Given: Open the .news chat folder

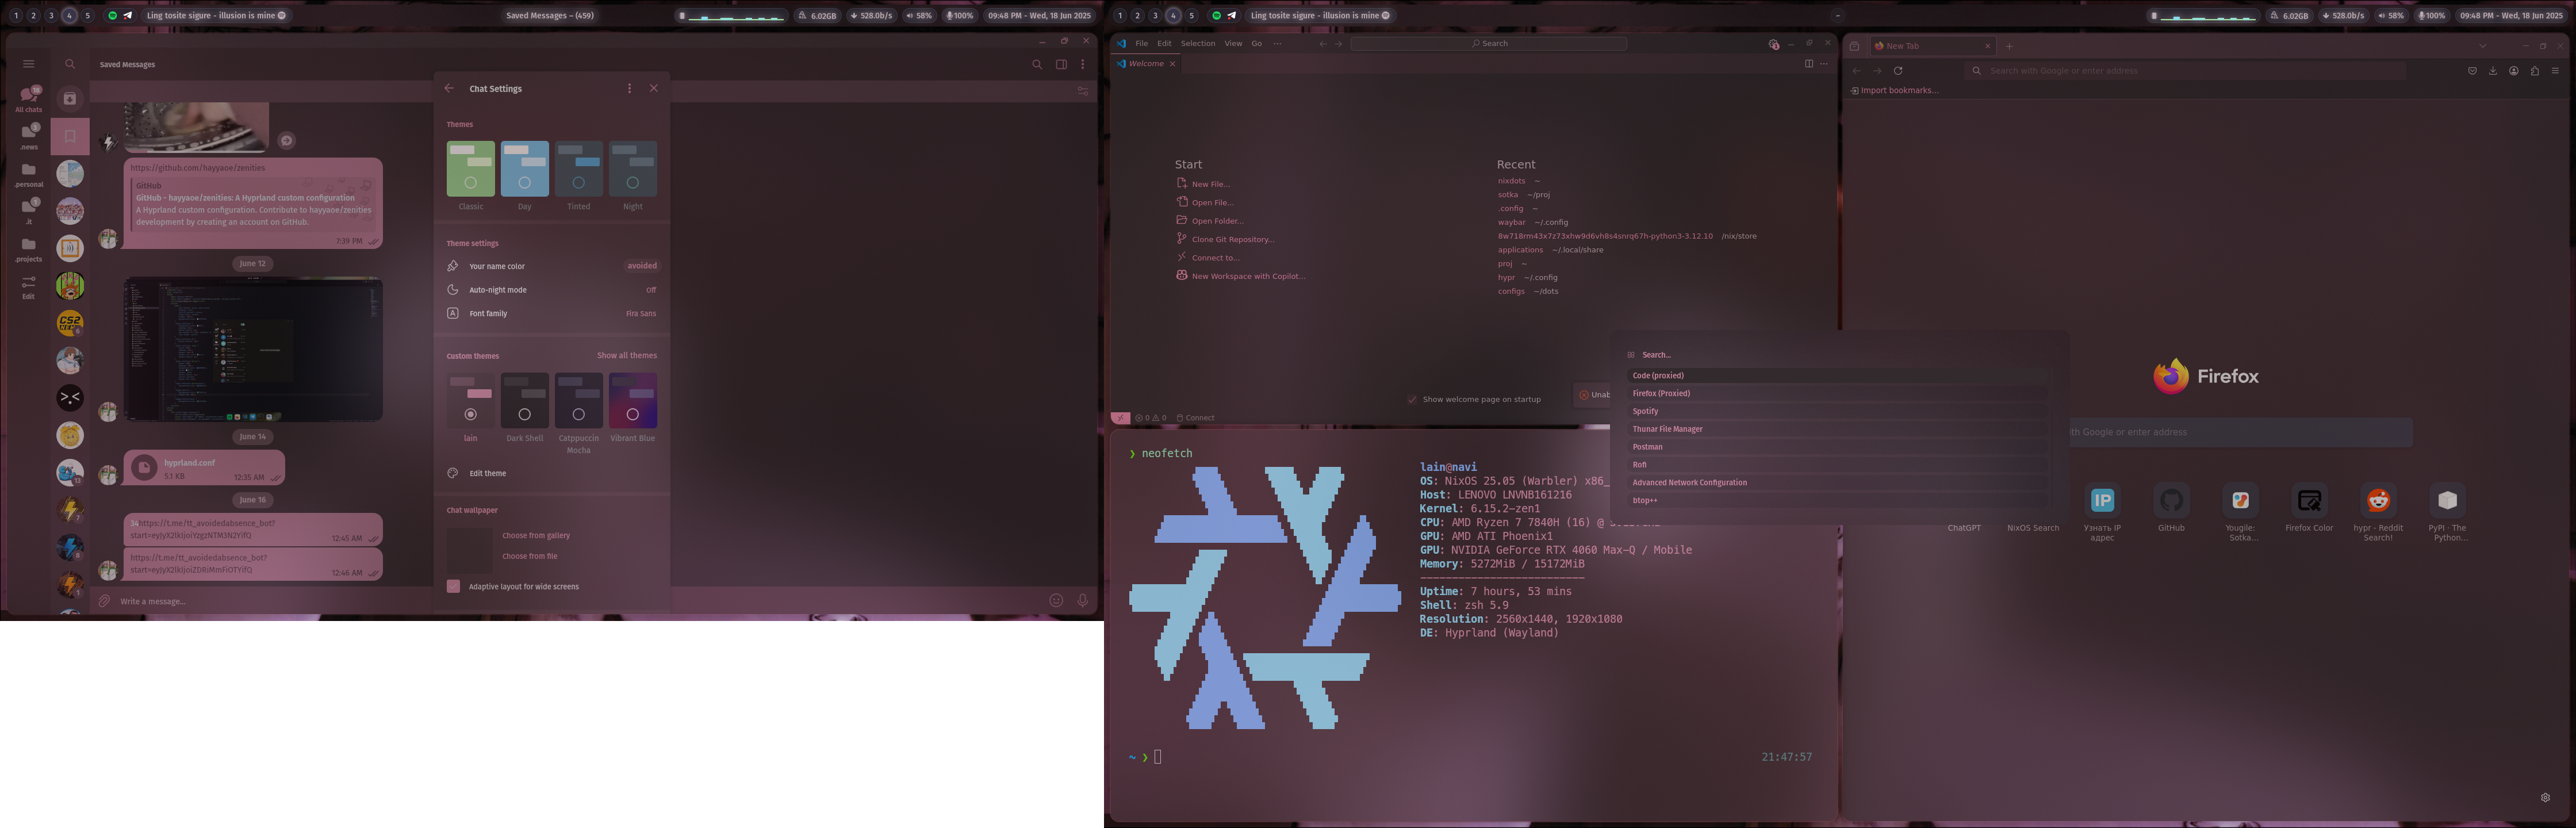Looking at the screenshot, I should 28,136.
